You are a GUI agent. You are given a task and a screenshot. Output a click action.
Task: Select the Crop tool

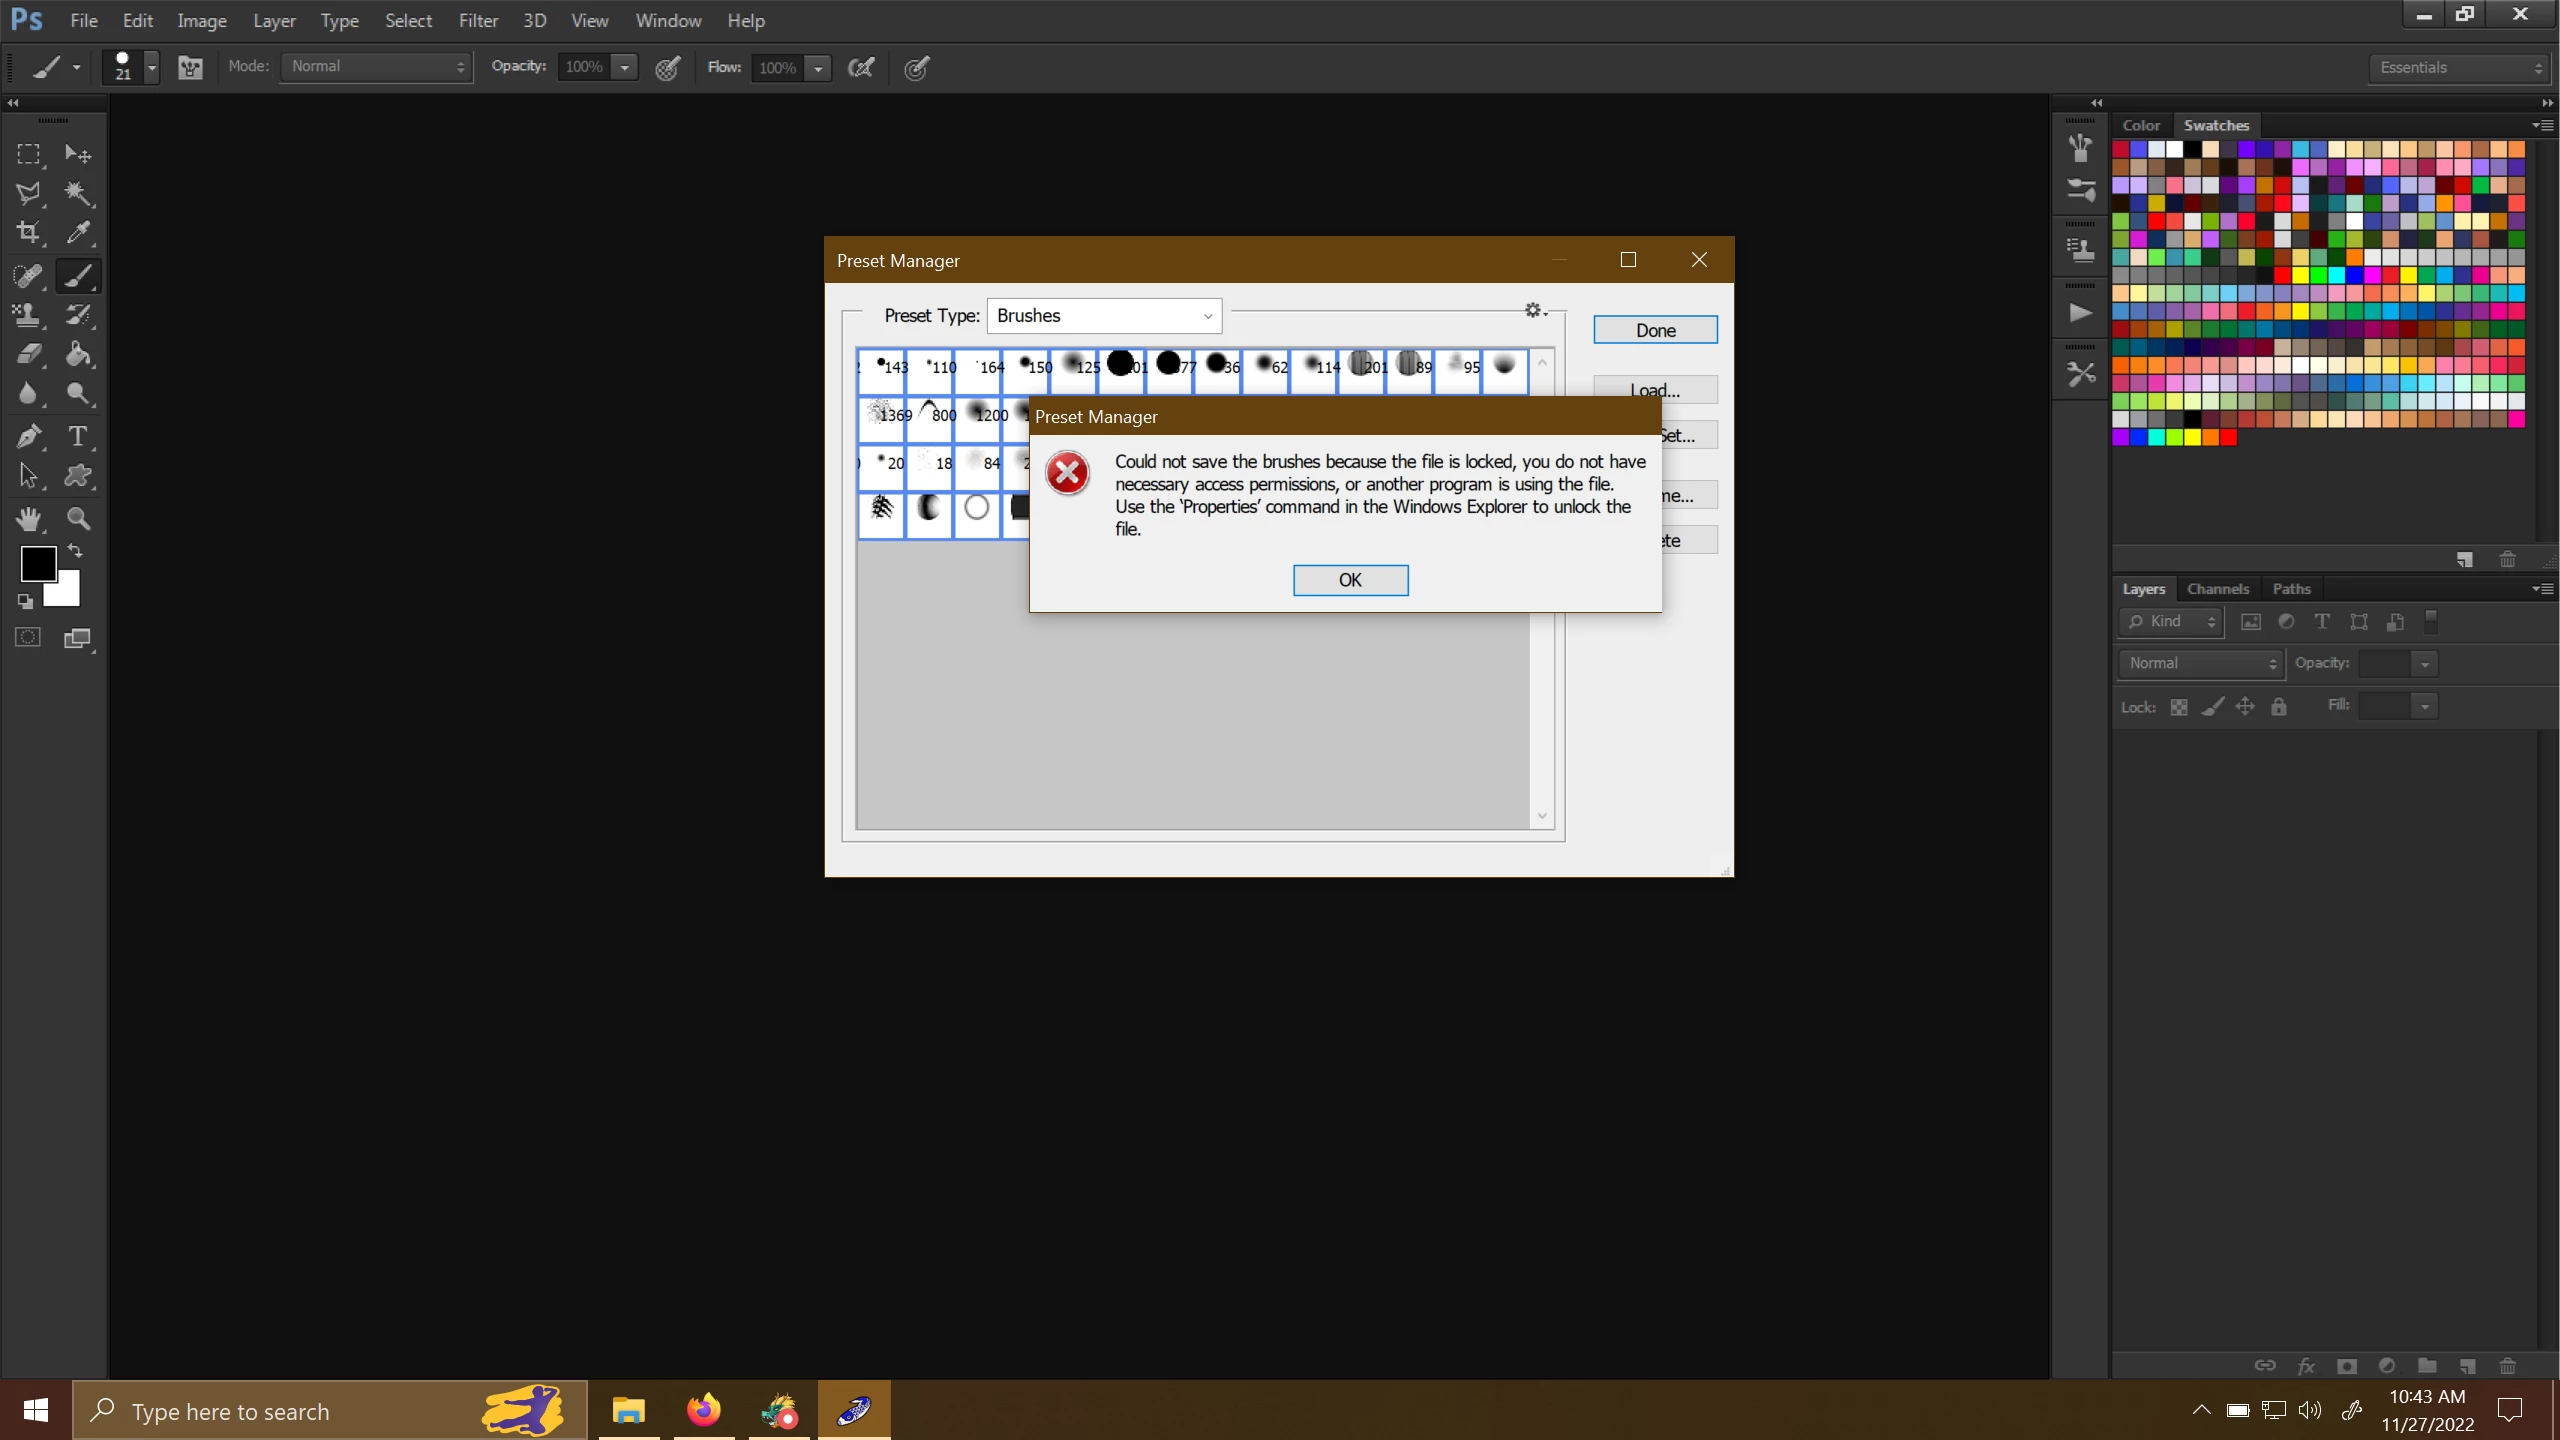click(x=28, y=233)
